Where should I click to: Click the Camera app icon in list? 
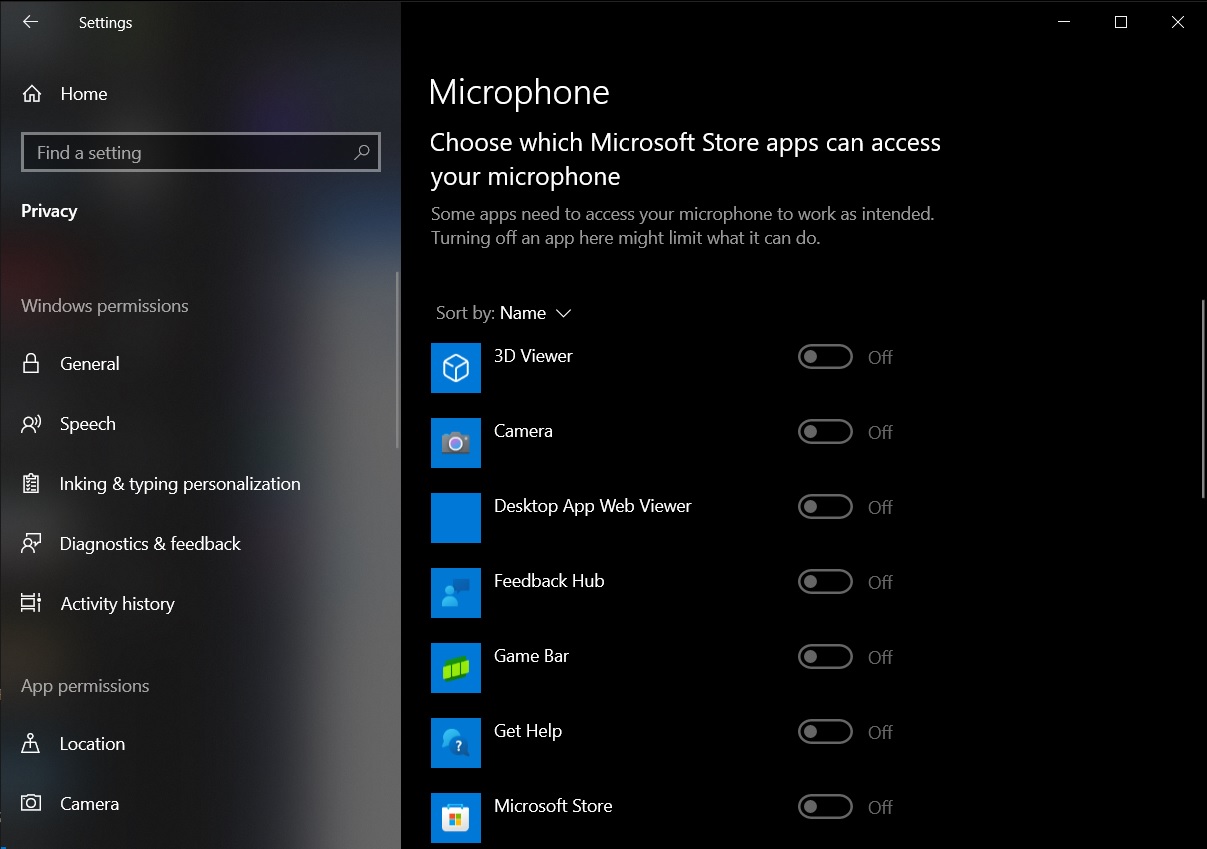click(455, 443)
